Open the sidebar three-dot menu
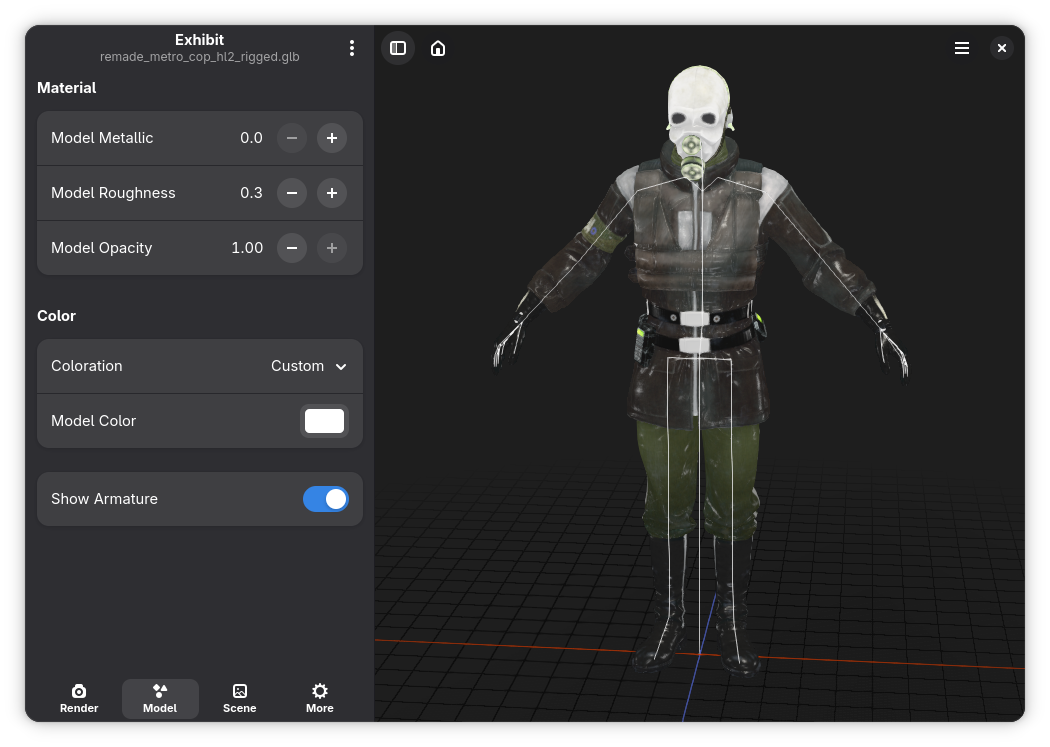The height and width of the screenshot is (747, 1050). 352,48
